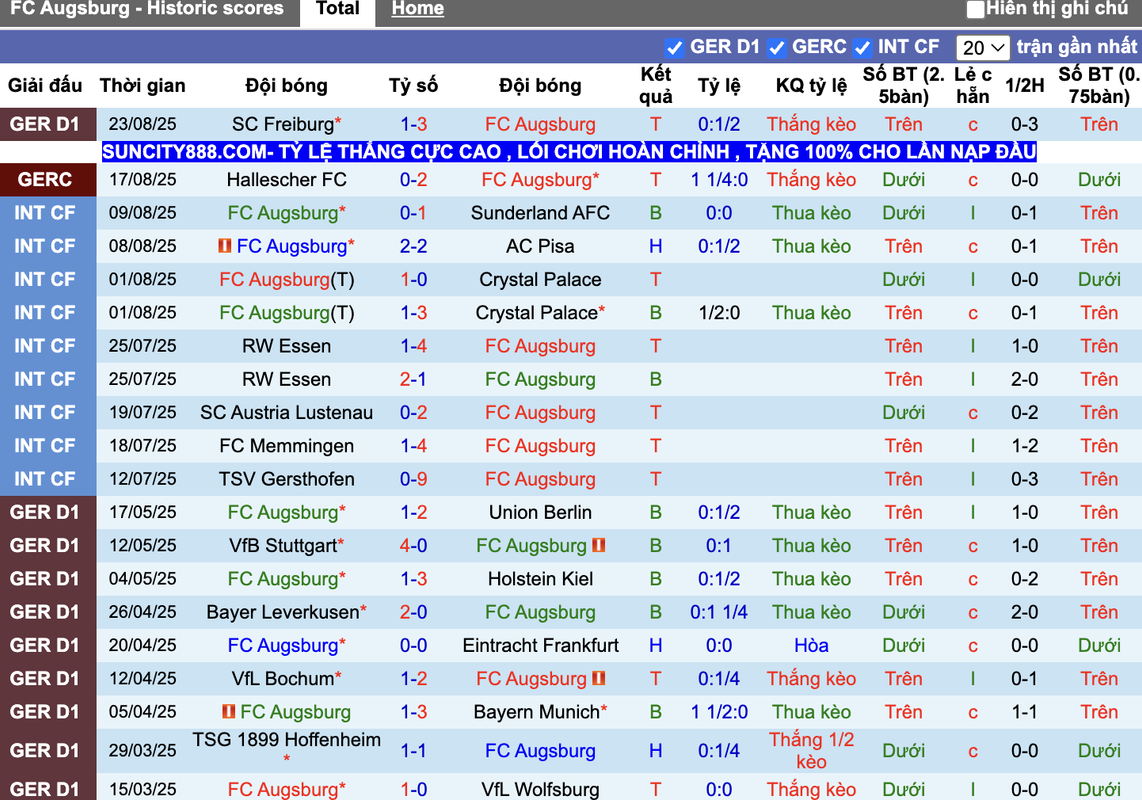Click the red card icon beside FC Augsburg vs AC Pisa

pos(225,246)
